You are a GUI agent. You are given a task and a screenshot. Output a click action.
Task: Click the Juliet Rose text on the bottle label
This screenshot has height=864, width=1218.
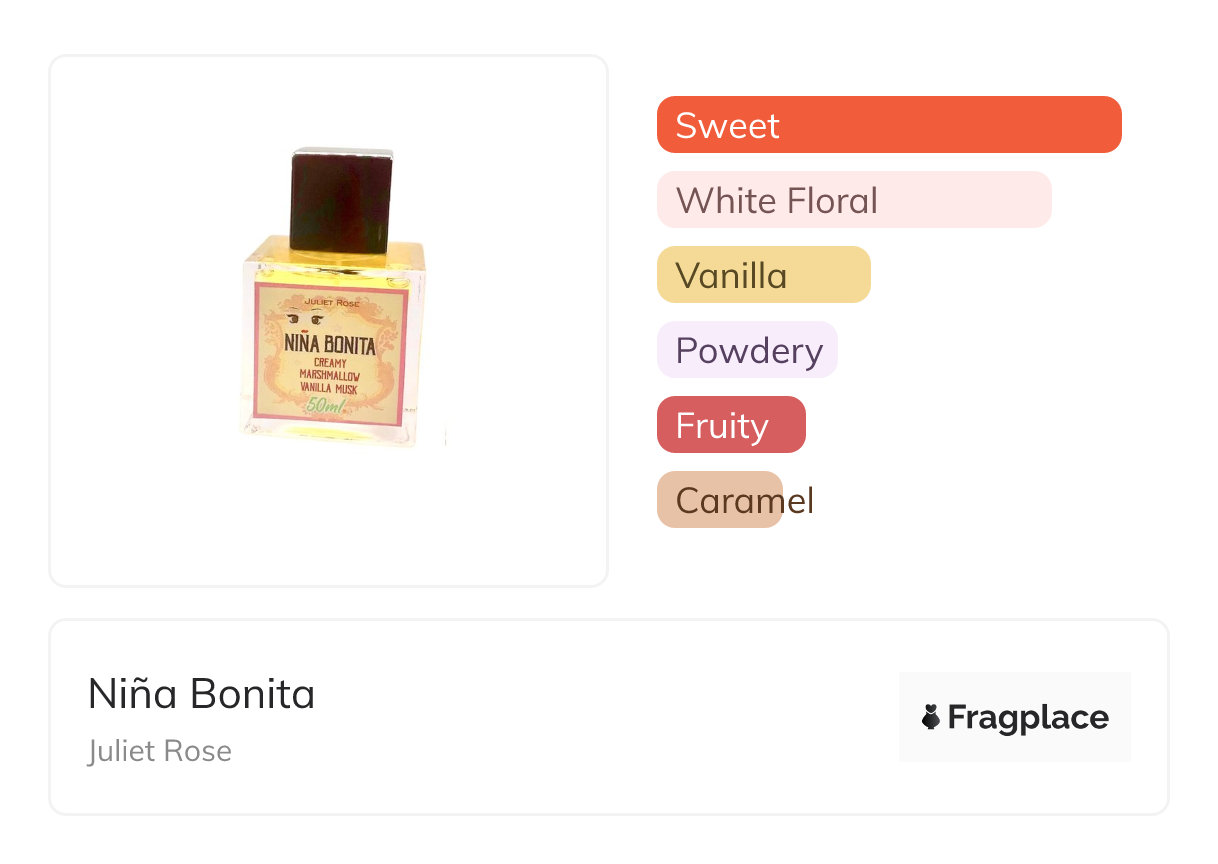coord(331,302)
